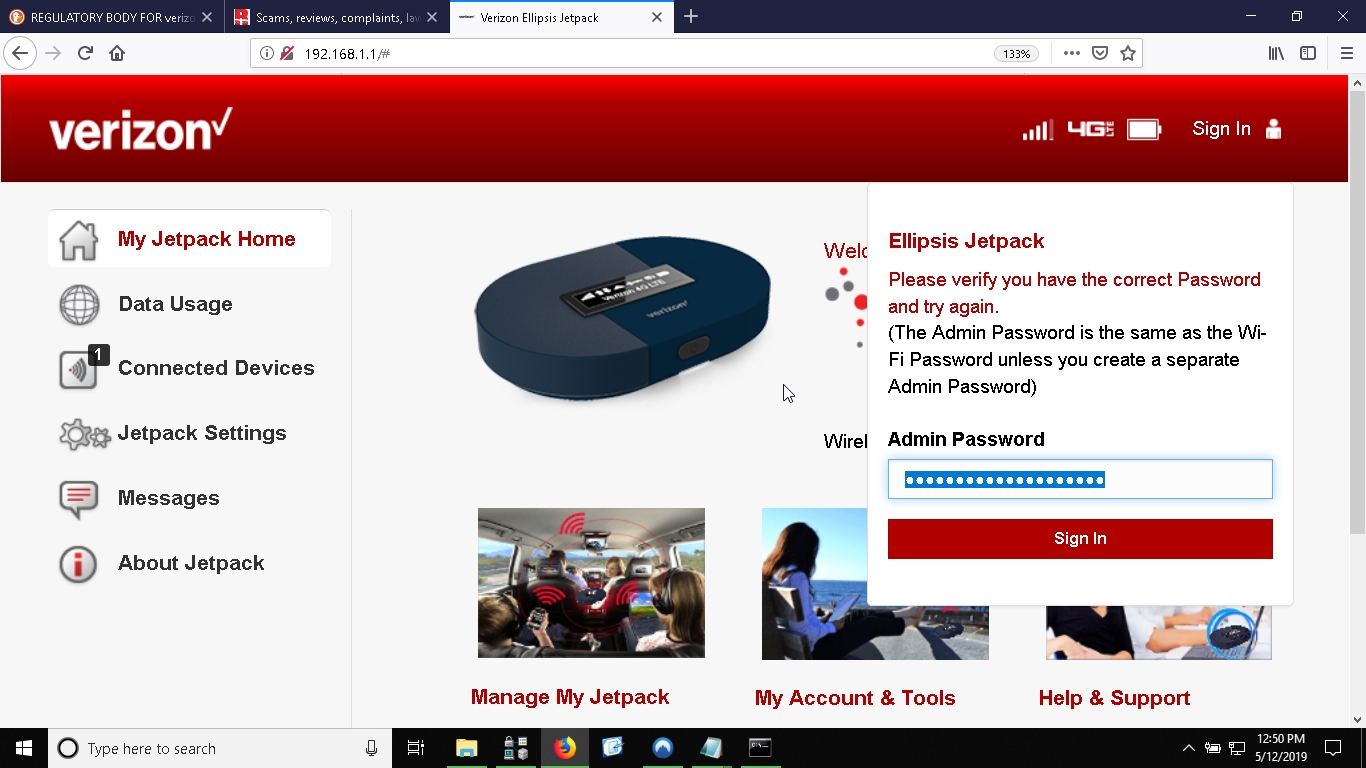Click the battery level icon
This screenshot has width=1366, height=768.
pyautogui.click(x=1144, y=129)
